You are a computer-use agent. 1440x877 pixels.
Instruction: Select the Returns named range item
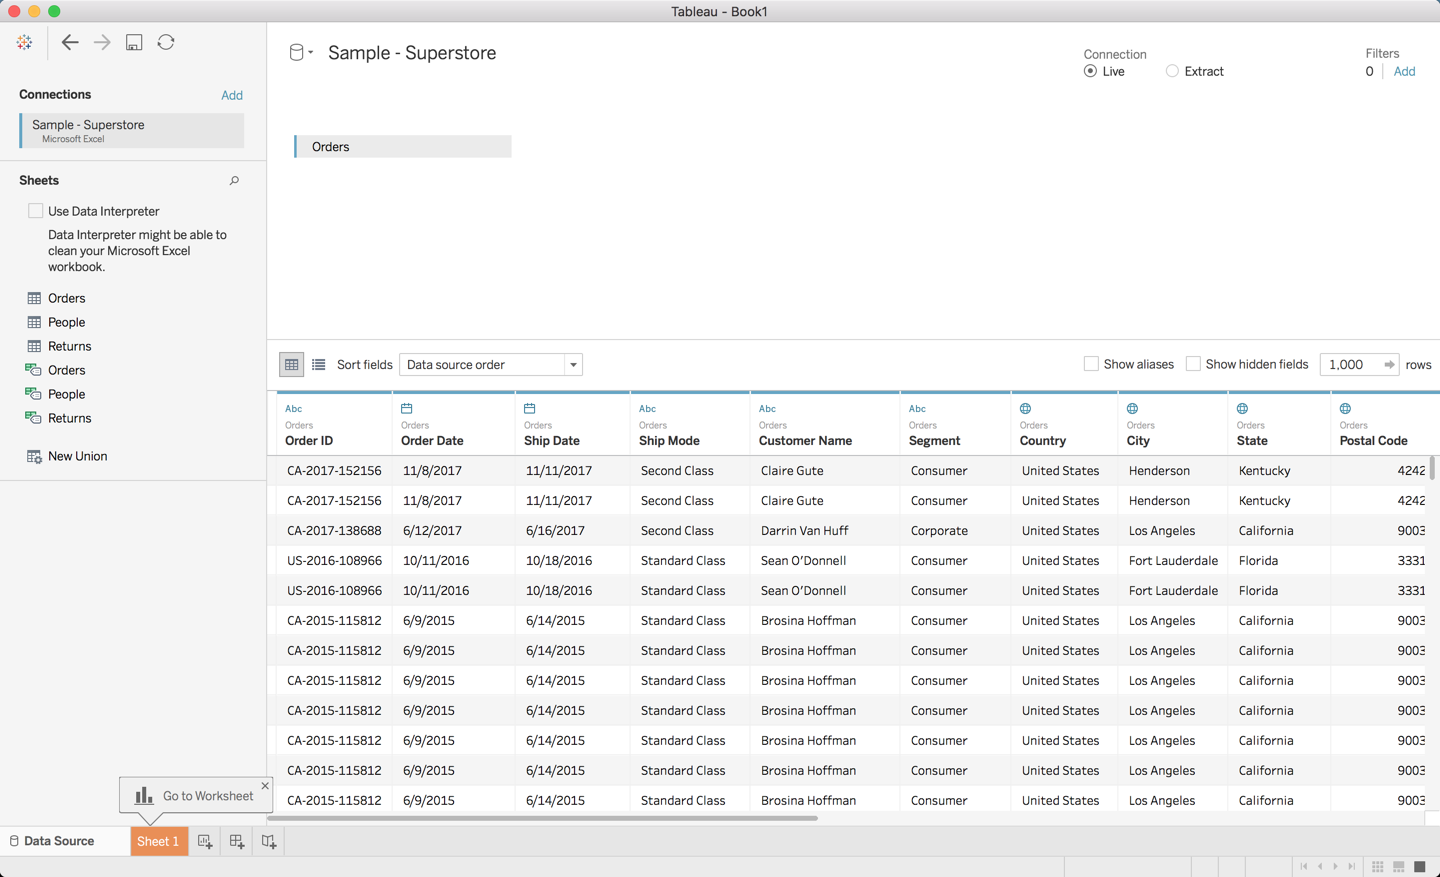point(60,418)
